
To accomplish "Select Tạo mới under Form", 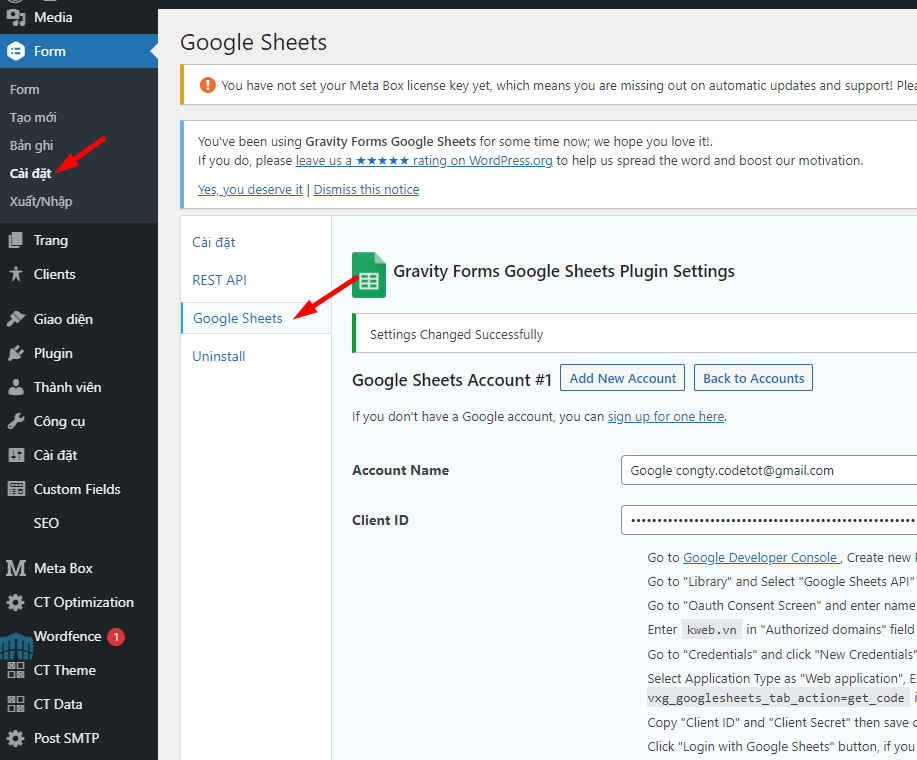I will click(x=33, y=118).
